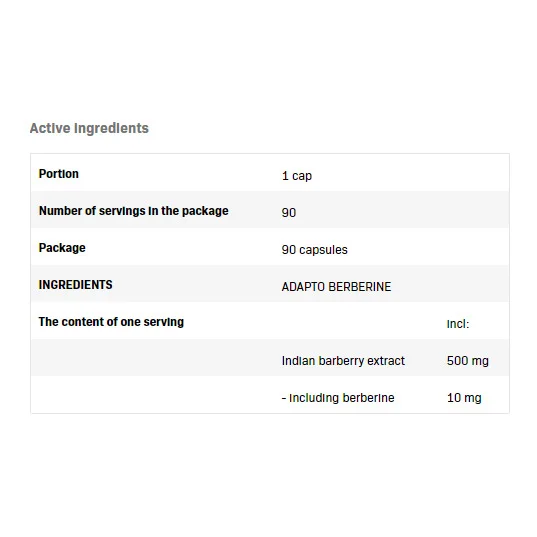This screenshot has height=537, width=537.
Task: Click the word capsules in package value
Action: [x=323, y=250]
